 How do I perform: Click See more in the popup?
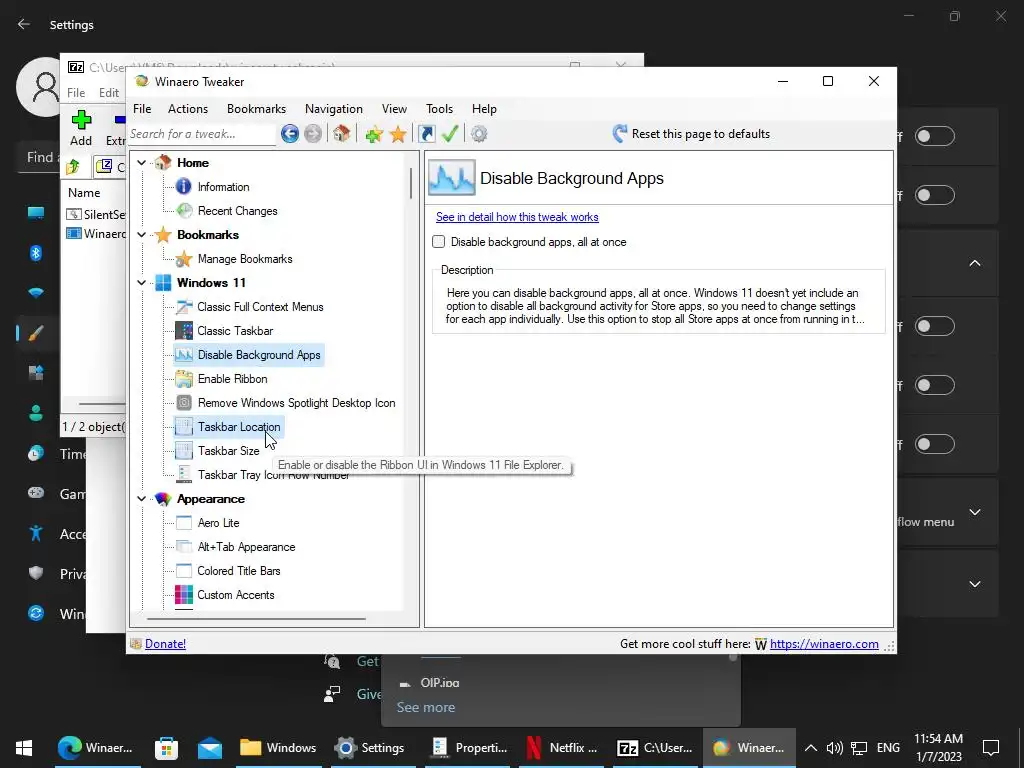[x=426, y=707]
